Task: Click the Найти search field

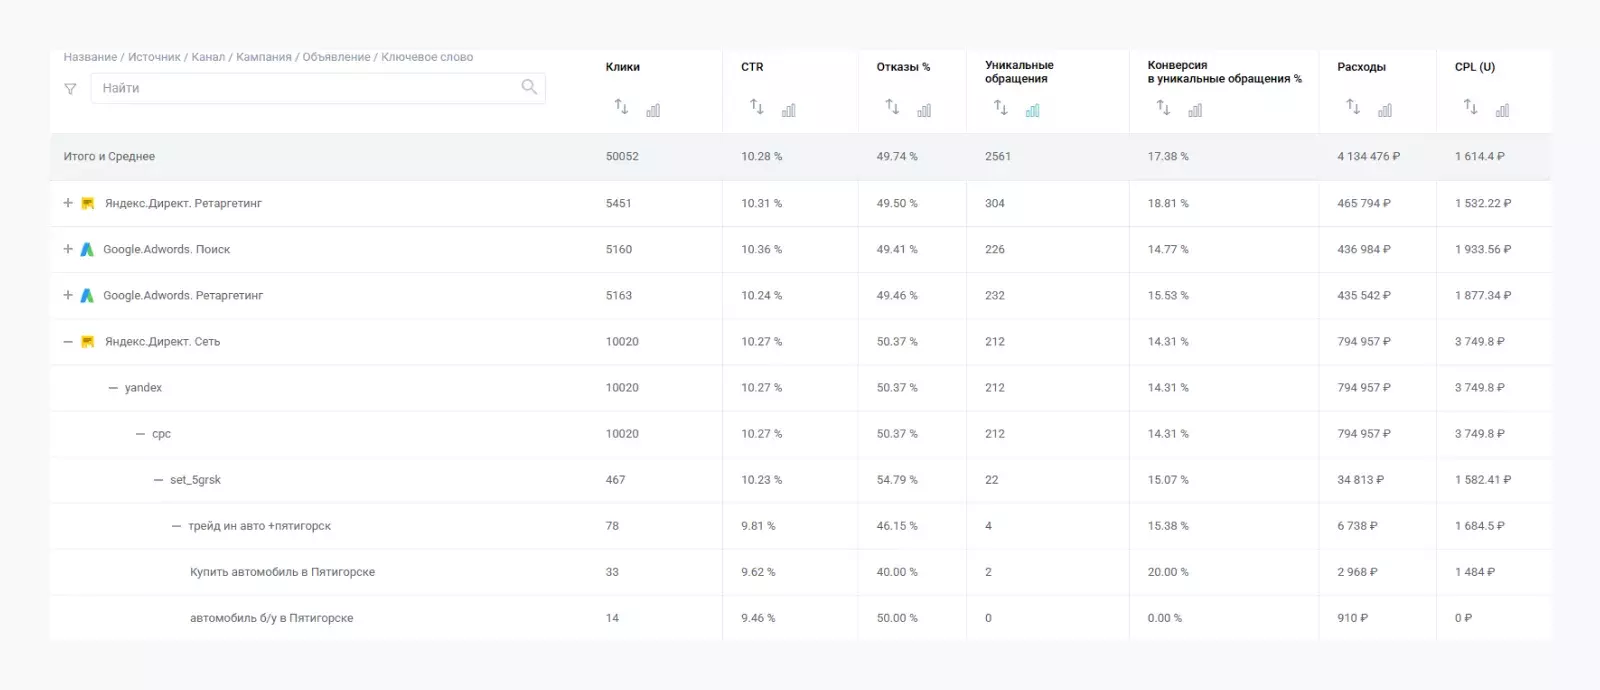Action: pos(305,88)
